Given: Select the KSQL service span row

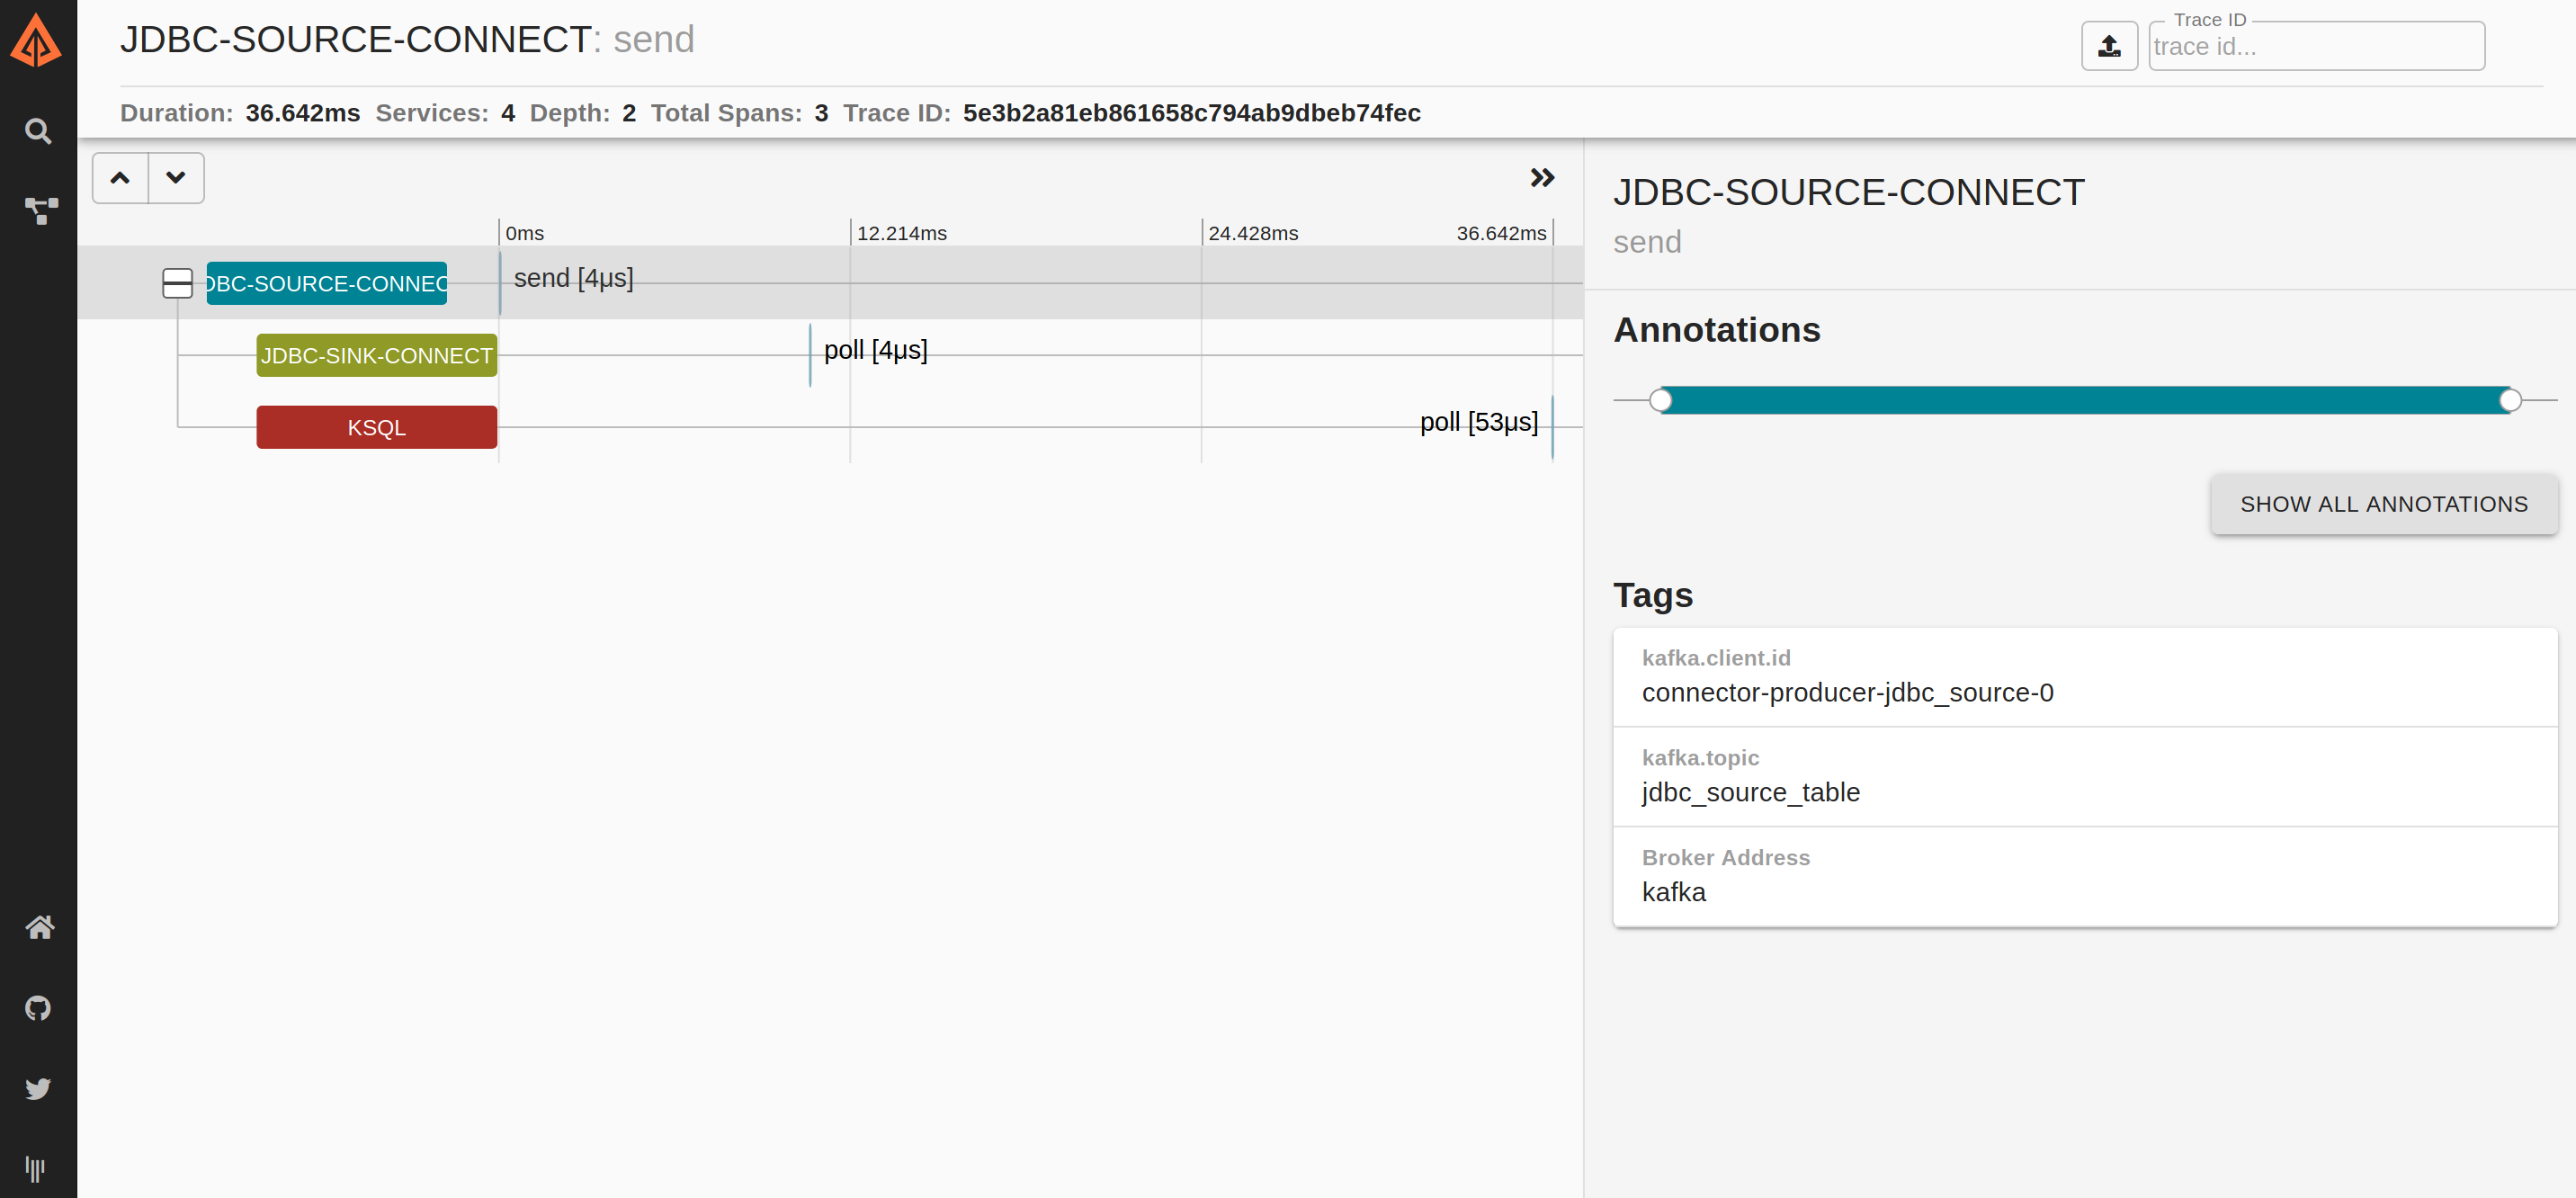Looking at the screenshot, I should [376, 427].
